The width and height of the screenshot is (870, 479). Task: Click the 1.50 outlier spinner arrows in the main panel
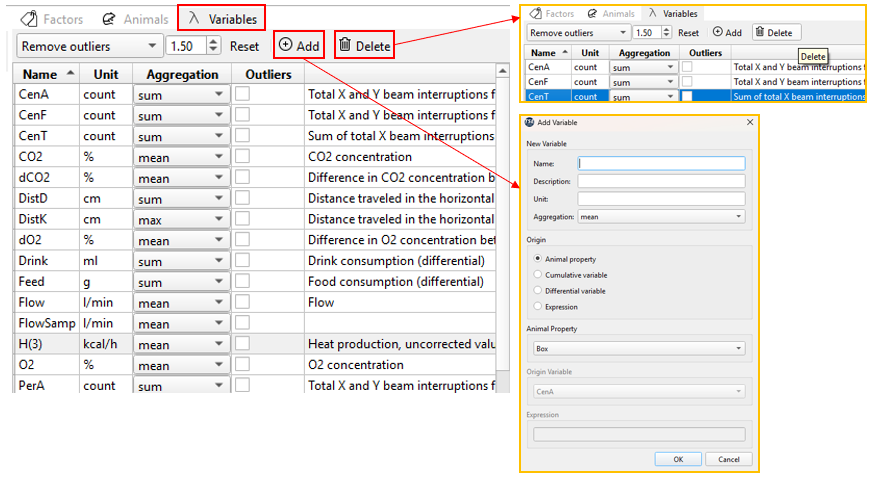tap(213, 46)
